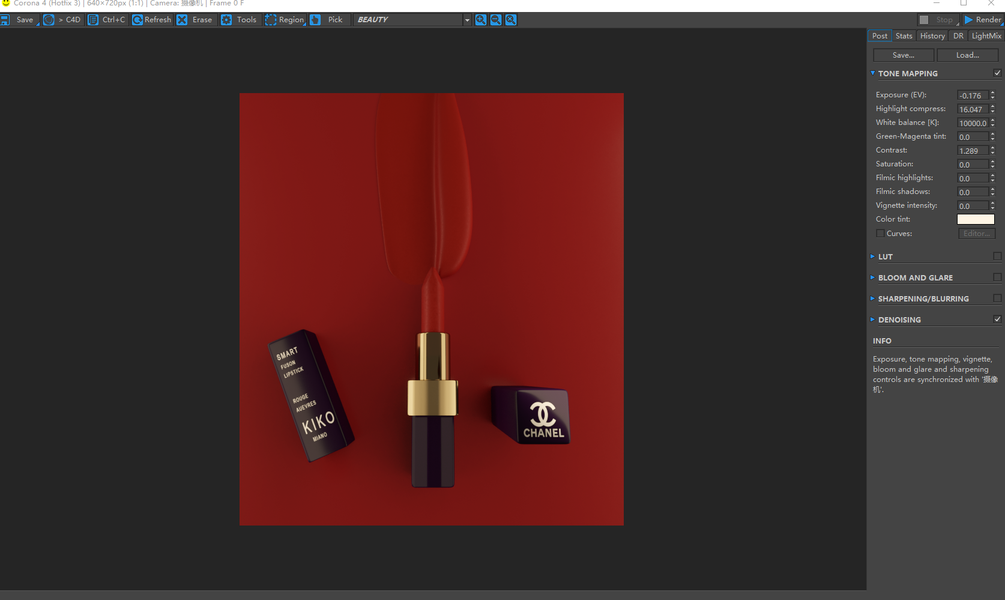This screenshot has height=600, width=1005.
Task: Click the Exposure (EV) value field
Action: [972, 96]
